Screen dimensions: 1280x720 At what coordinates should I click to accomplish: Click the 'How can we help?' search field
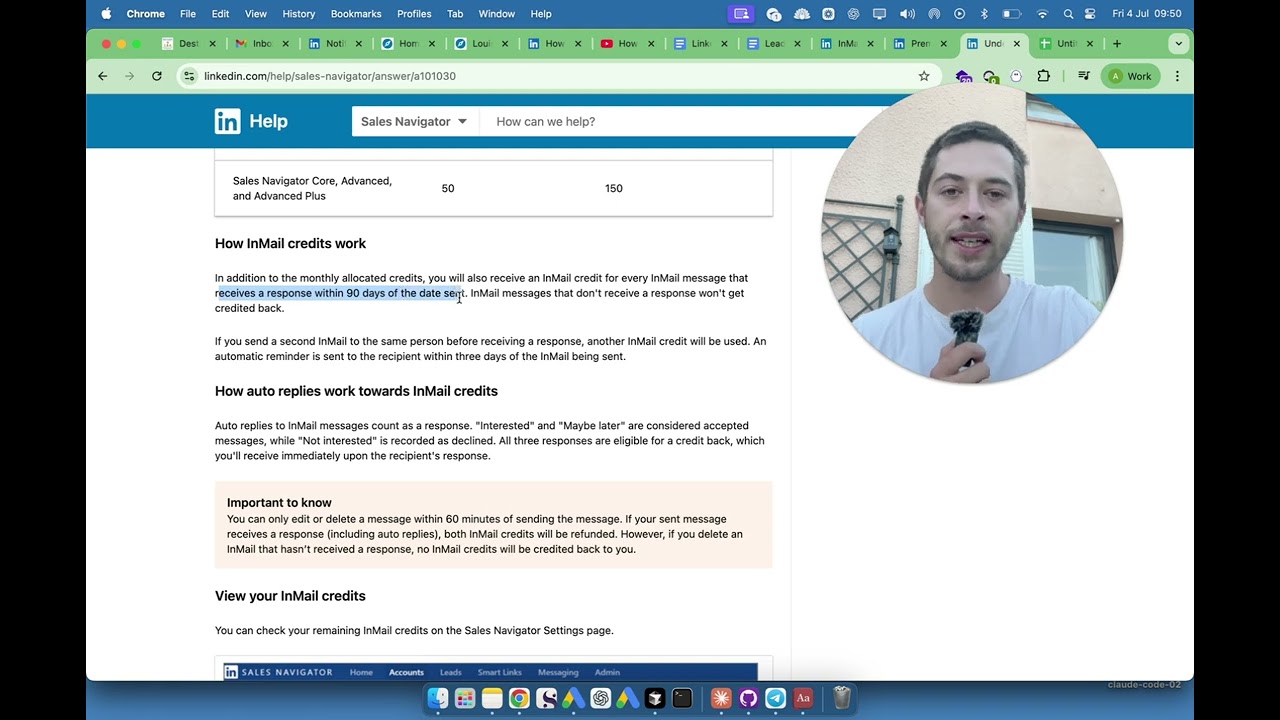tap(680, 121)
